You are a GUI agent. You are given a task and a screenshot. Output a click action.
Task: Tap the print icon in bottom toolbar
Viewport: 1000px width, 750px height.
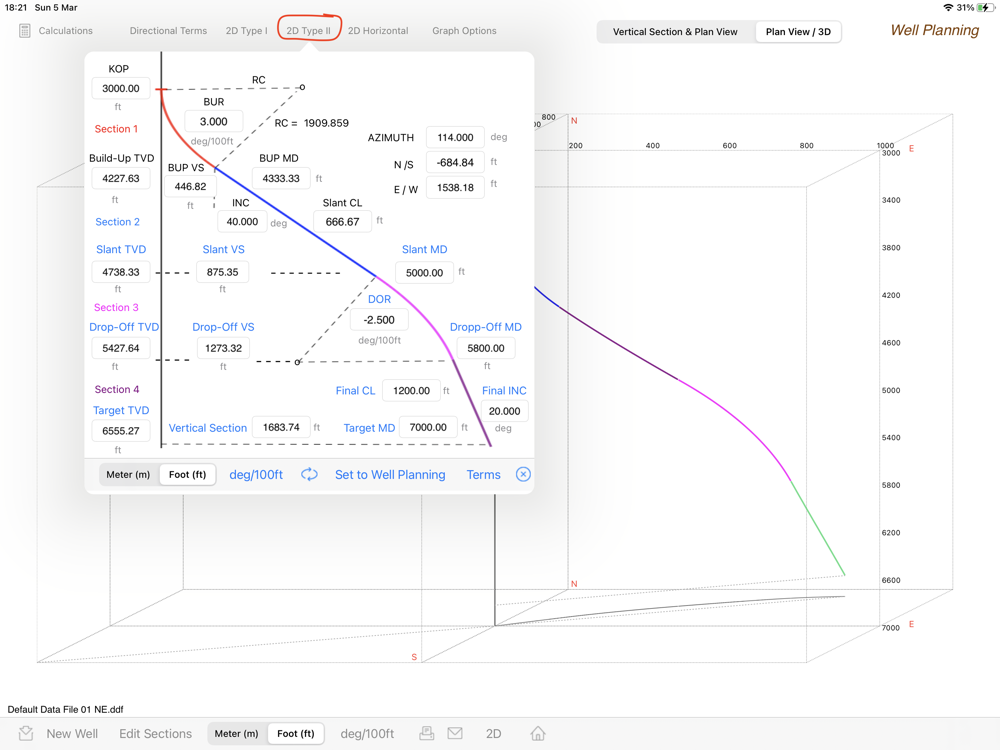point(427,733)
